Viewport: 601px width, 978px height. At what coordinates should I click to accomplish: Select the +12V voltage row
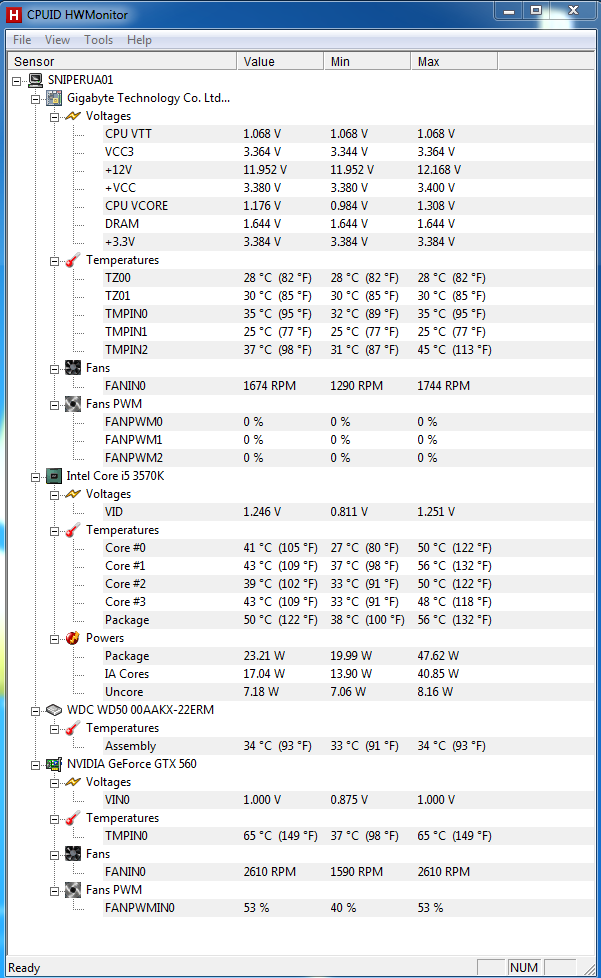click(x=348, y=170)
